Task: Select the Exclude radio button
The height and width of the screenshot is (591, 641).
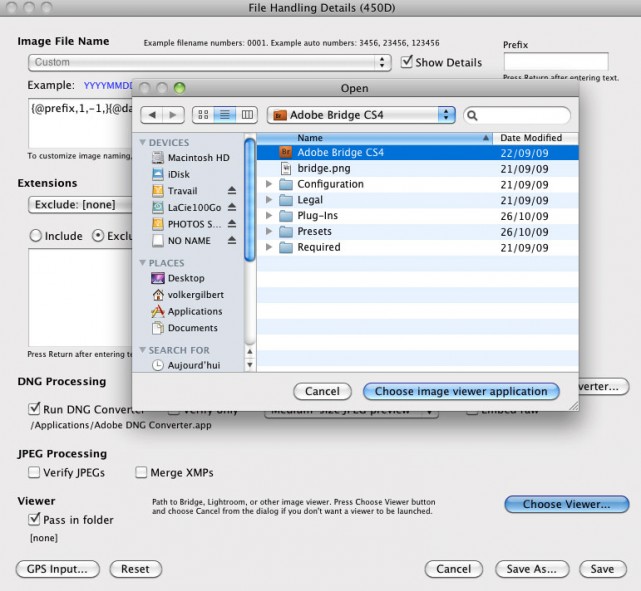Action: (98, 236)
